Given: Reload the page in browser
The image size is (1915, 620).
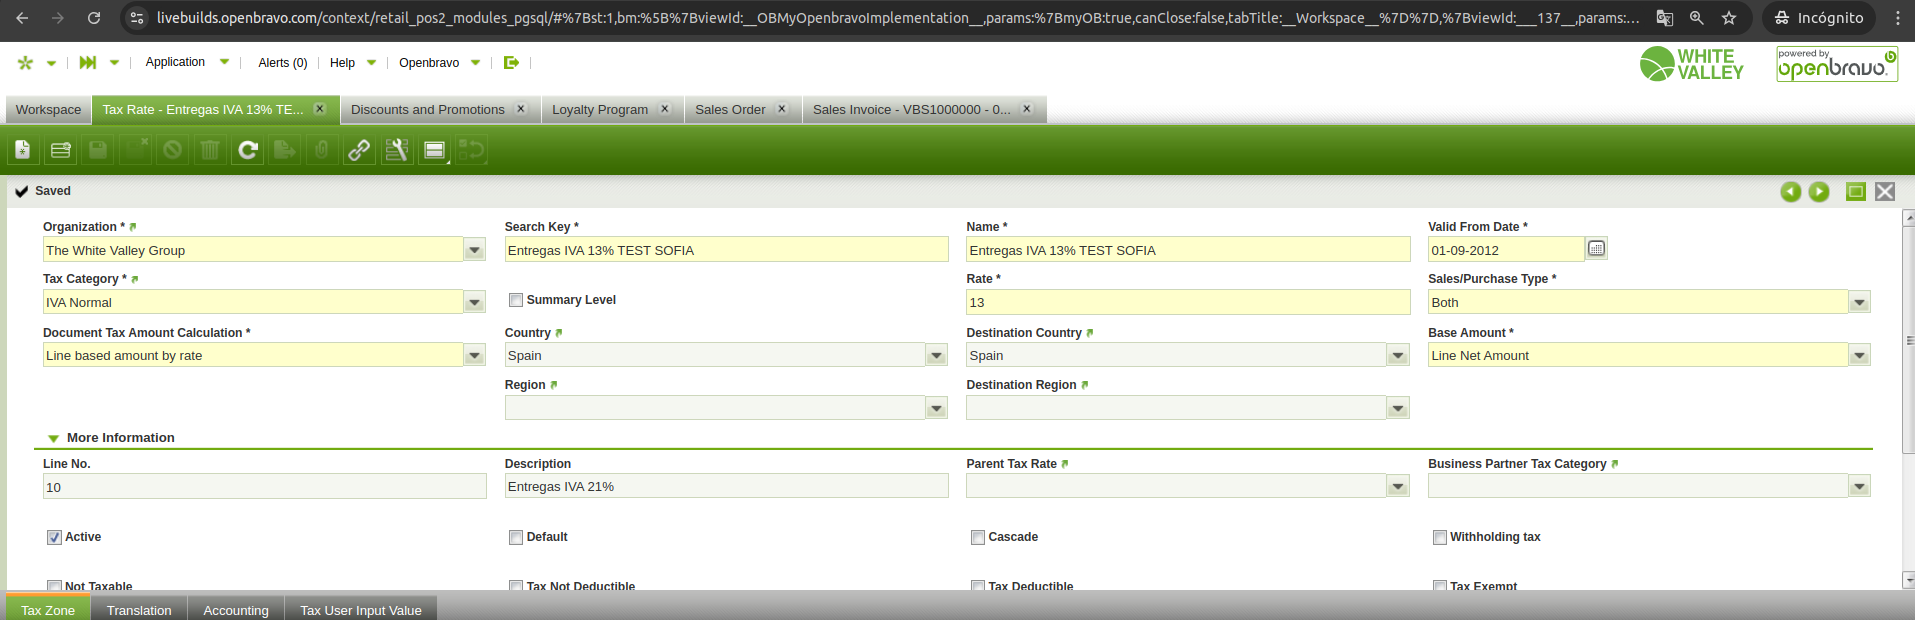Looking at the screenshot, I should click(x=93, y=18).
